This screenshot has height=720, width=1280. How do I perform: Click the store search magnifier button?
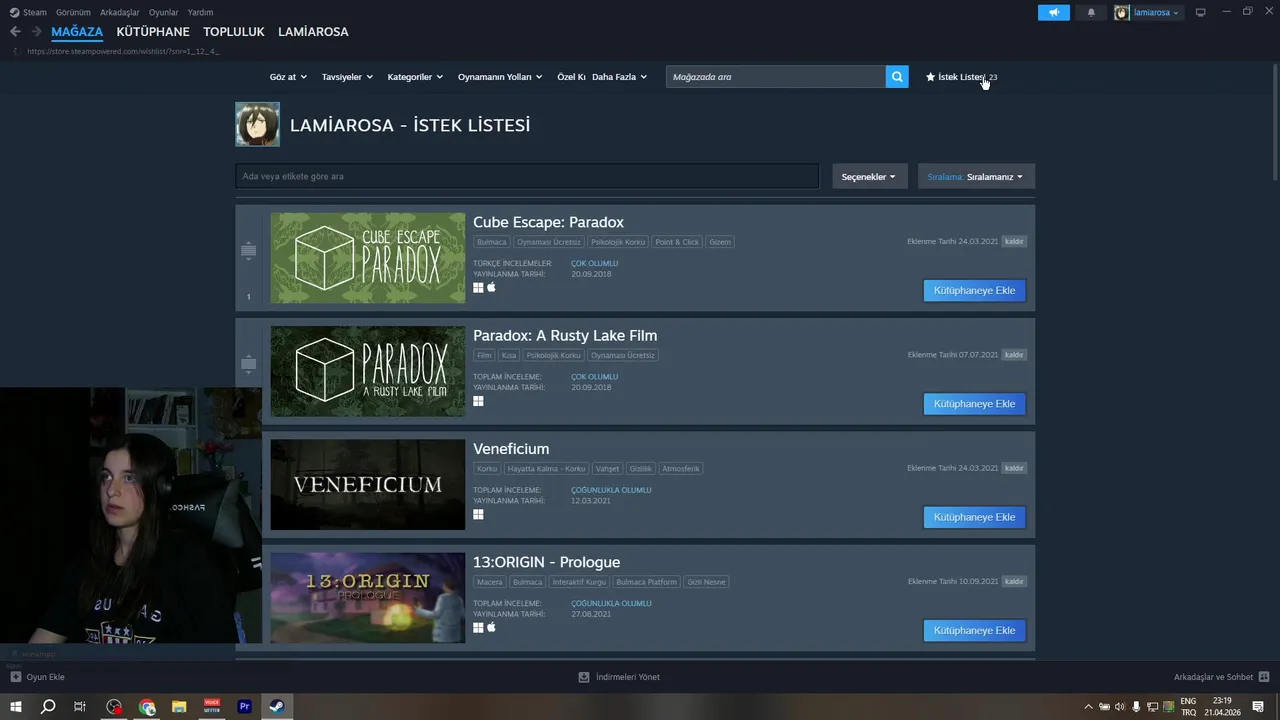pyautogui.click(x=897, y=77)
